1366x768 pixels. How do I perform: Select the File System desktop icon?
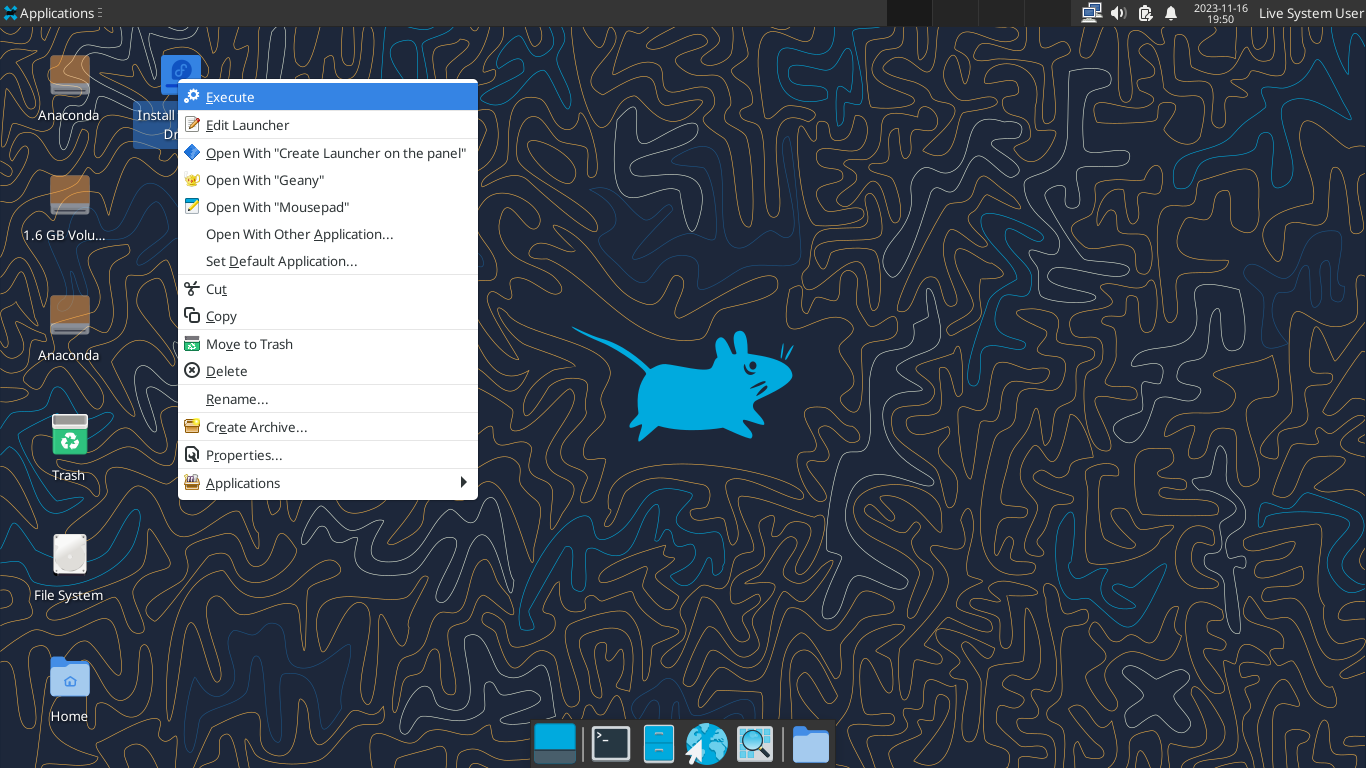(69, 568)
